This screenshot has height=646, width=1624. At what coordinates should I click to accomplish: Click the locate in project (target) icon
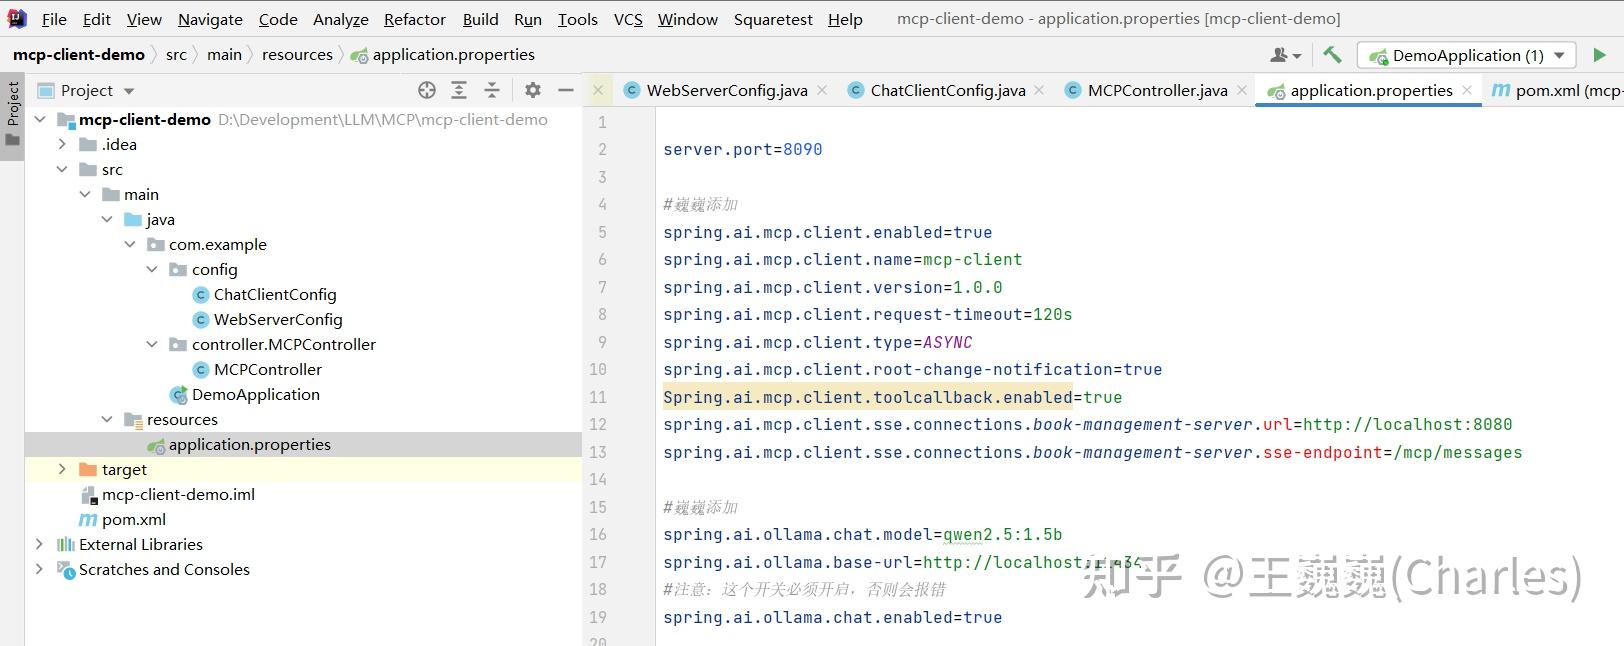(427, 90)
